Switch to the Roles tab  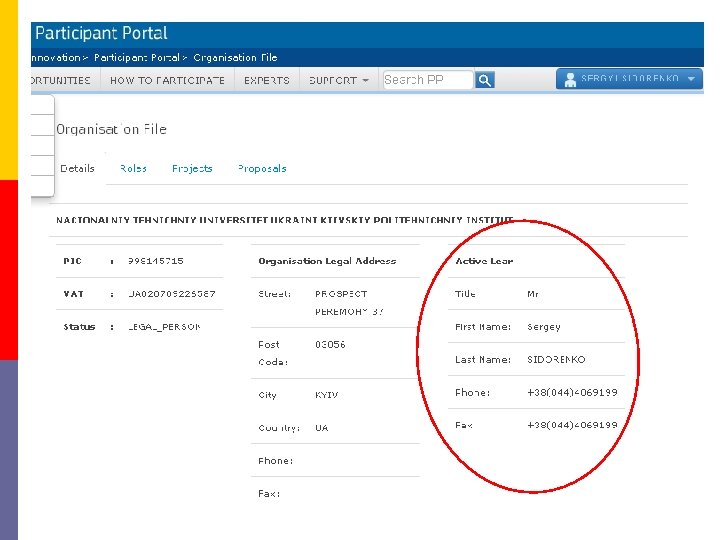coord(133,169)
